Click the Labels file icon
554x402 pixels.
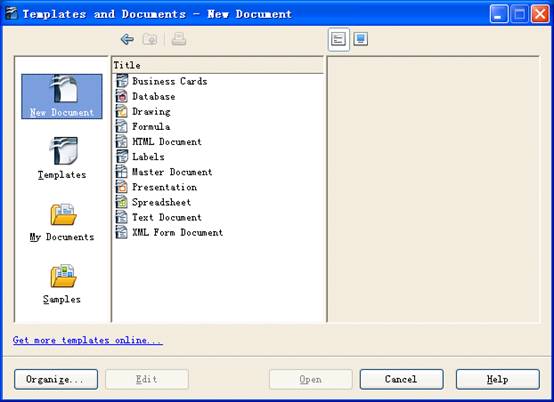point(122,156)
